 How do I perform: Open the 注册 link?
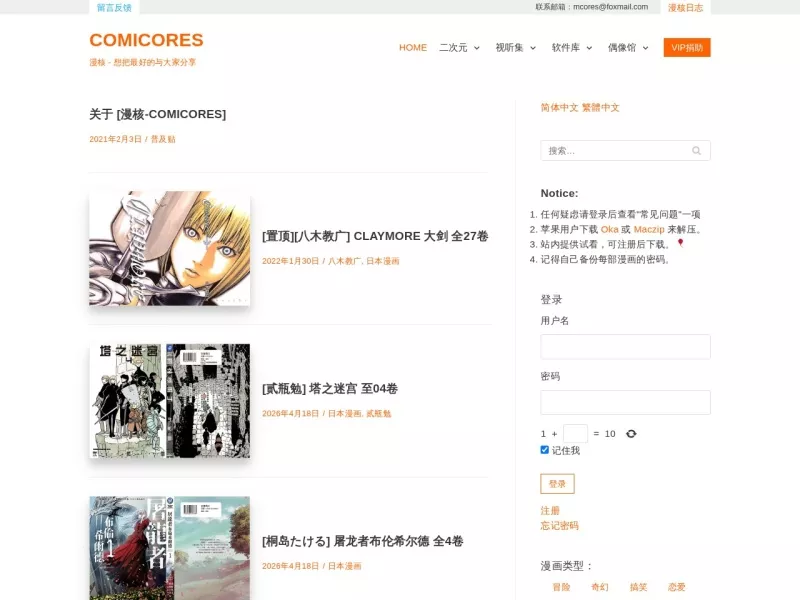pyautogui.click(x=550, y=511)
